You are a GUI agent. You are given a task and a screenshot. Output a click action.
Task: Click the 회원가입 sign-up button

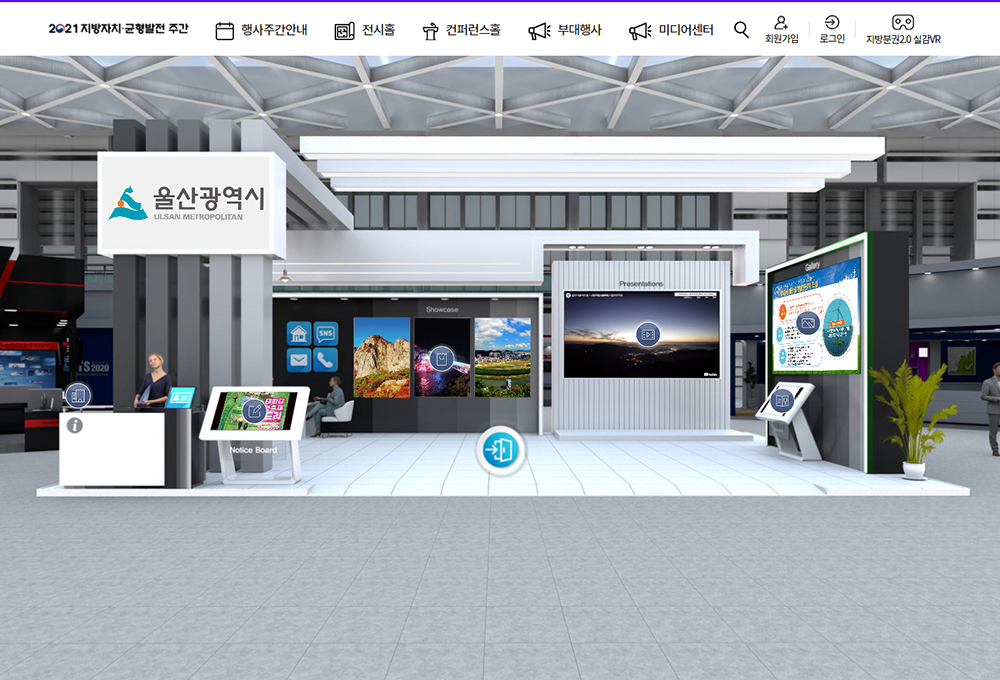781,30
